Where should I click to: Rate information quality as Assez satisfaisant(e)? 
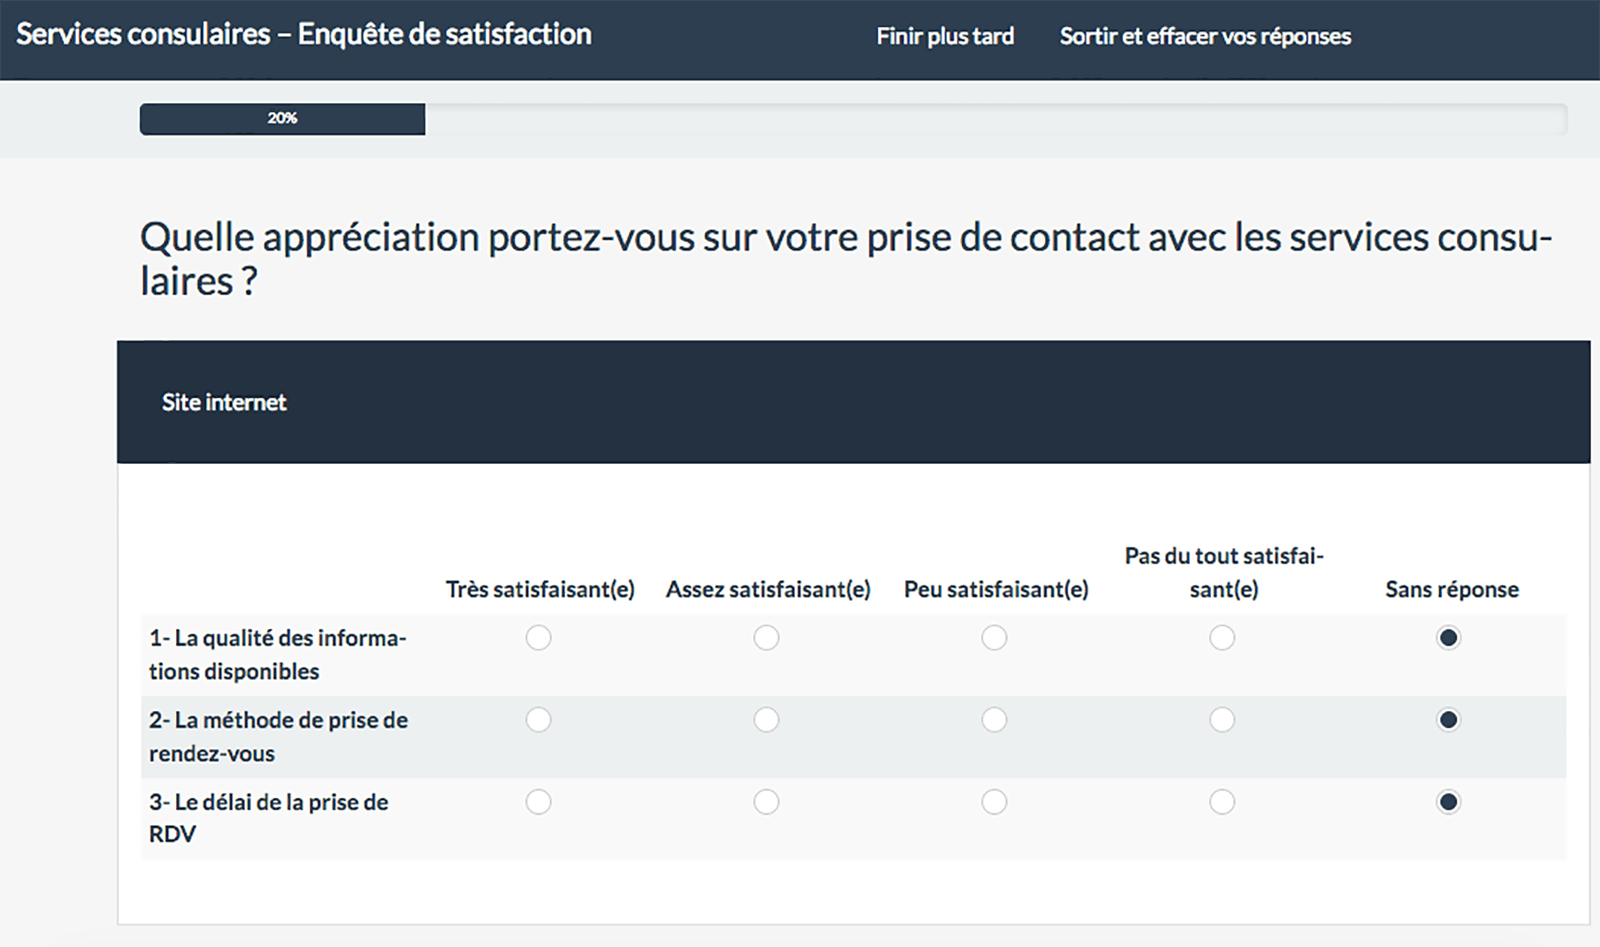(x=766, y=638)
